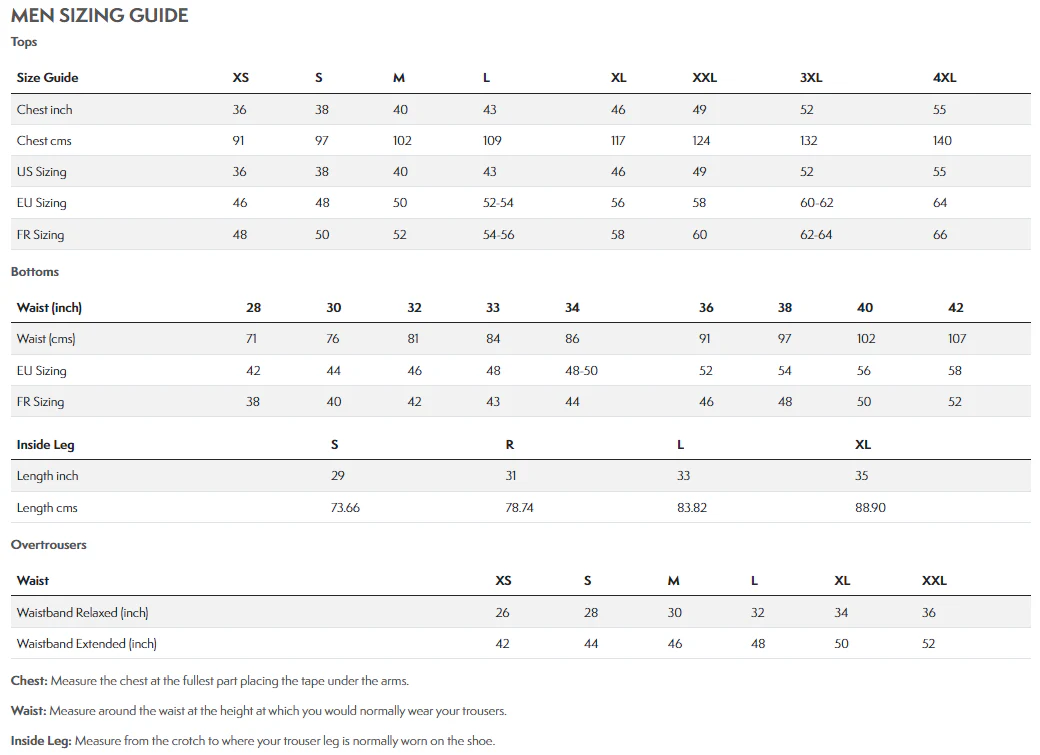
Task: Click the Chest inch row label
Action: 44,109
